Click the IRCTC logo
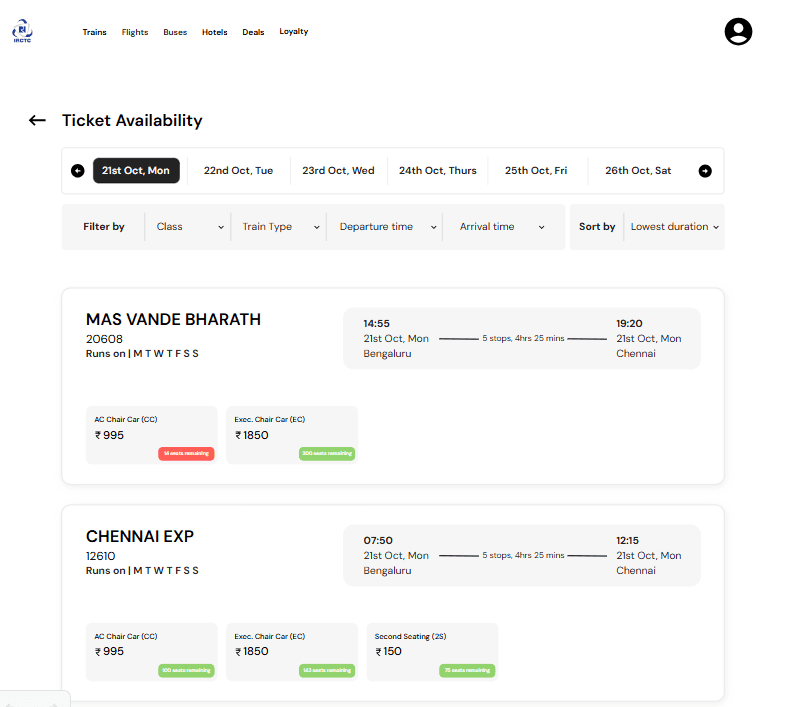 (x=22, y=31)
